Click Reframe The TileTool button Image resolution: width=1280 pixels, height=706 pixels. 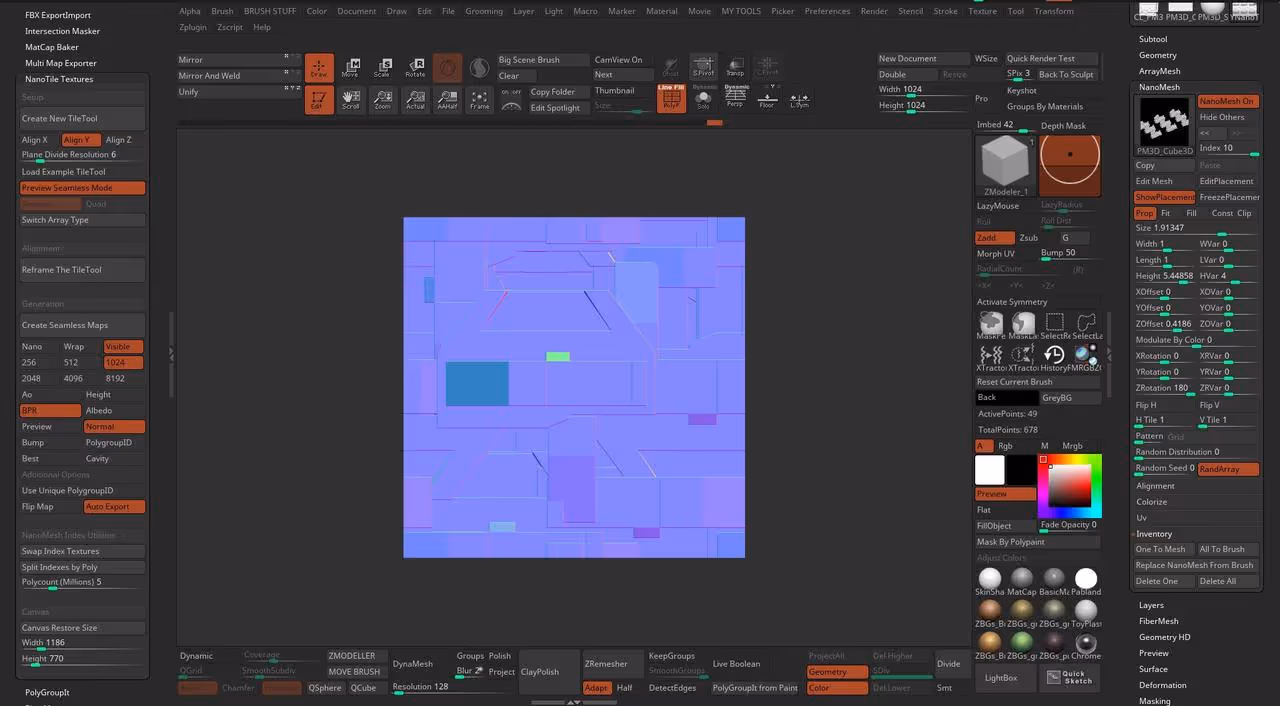83,270
